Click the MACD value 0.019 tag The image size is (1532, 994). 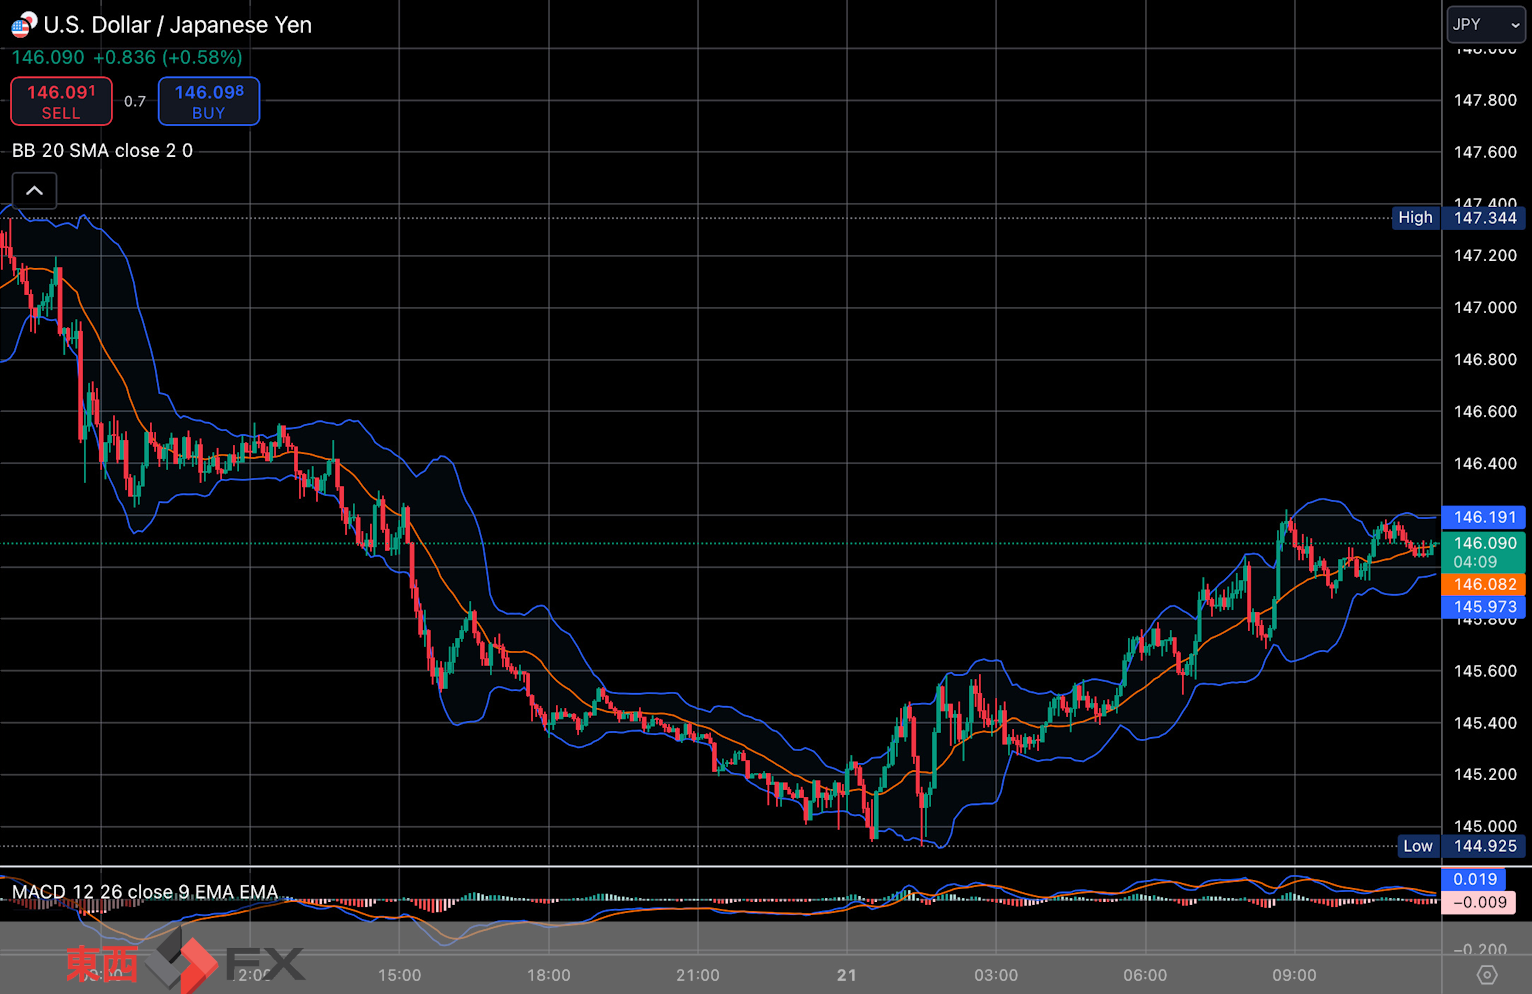coord(1475,879)
